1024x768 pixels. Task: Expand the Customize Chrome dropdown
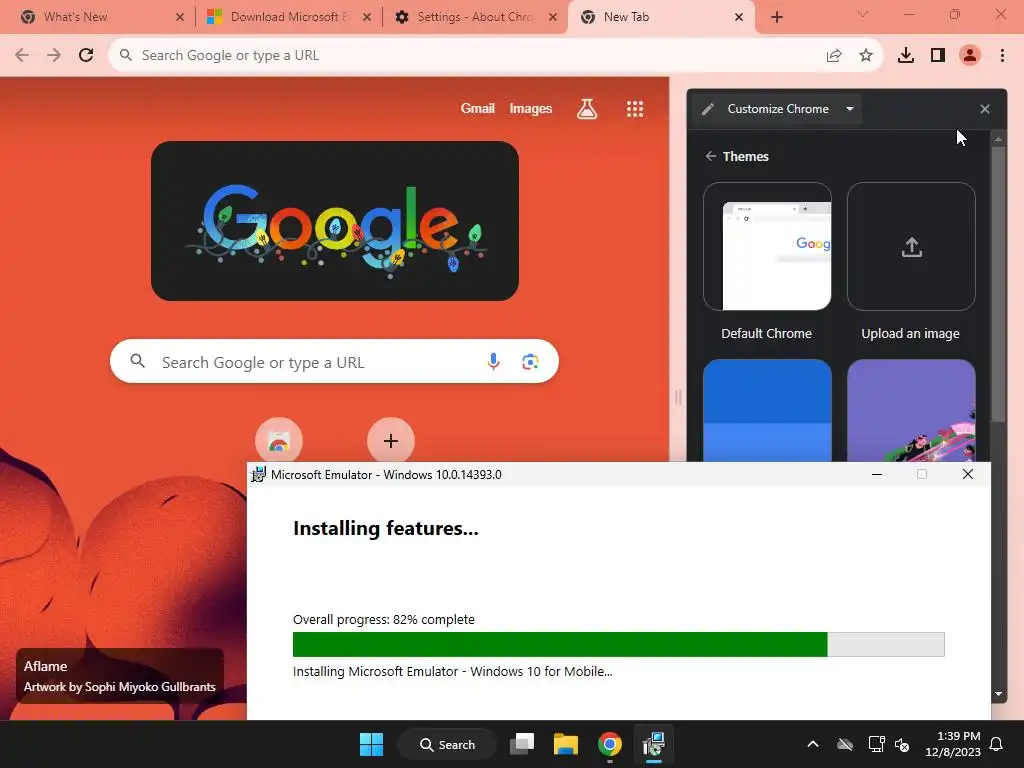850,109
